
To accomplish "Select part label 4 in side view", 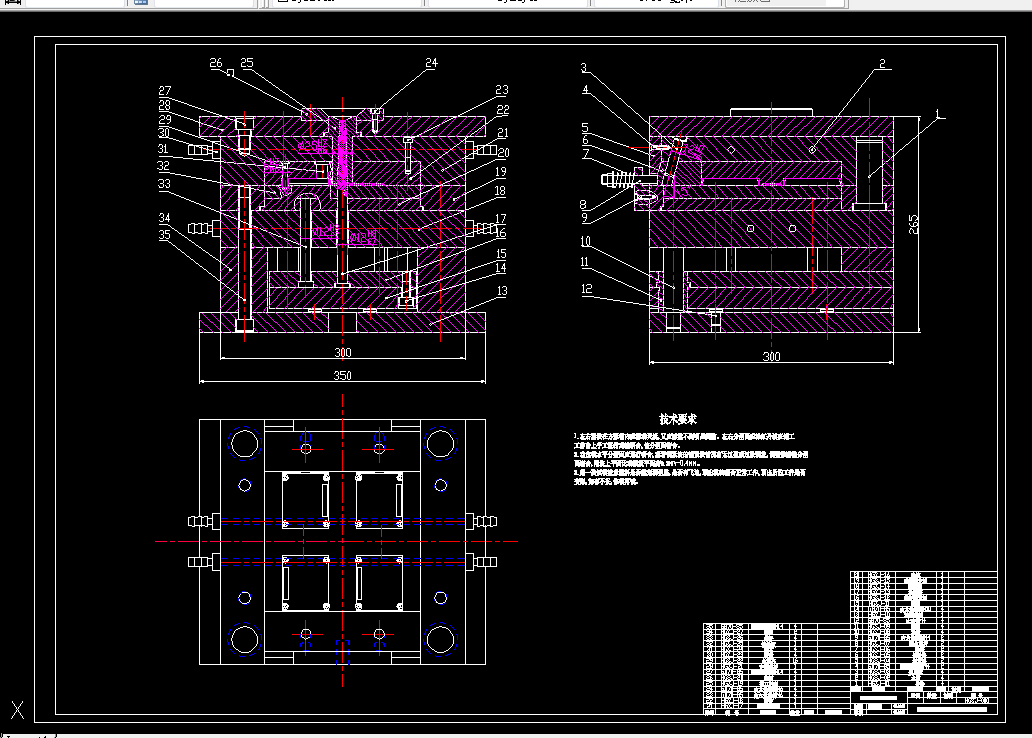I will pyautogui.click(x=585, y=90).
